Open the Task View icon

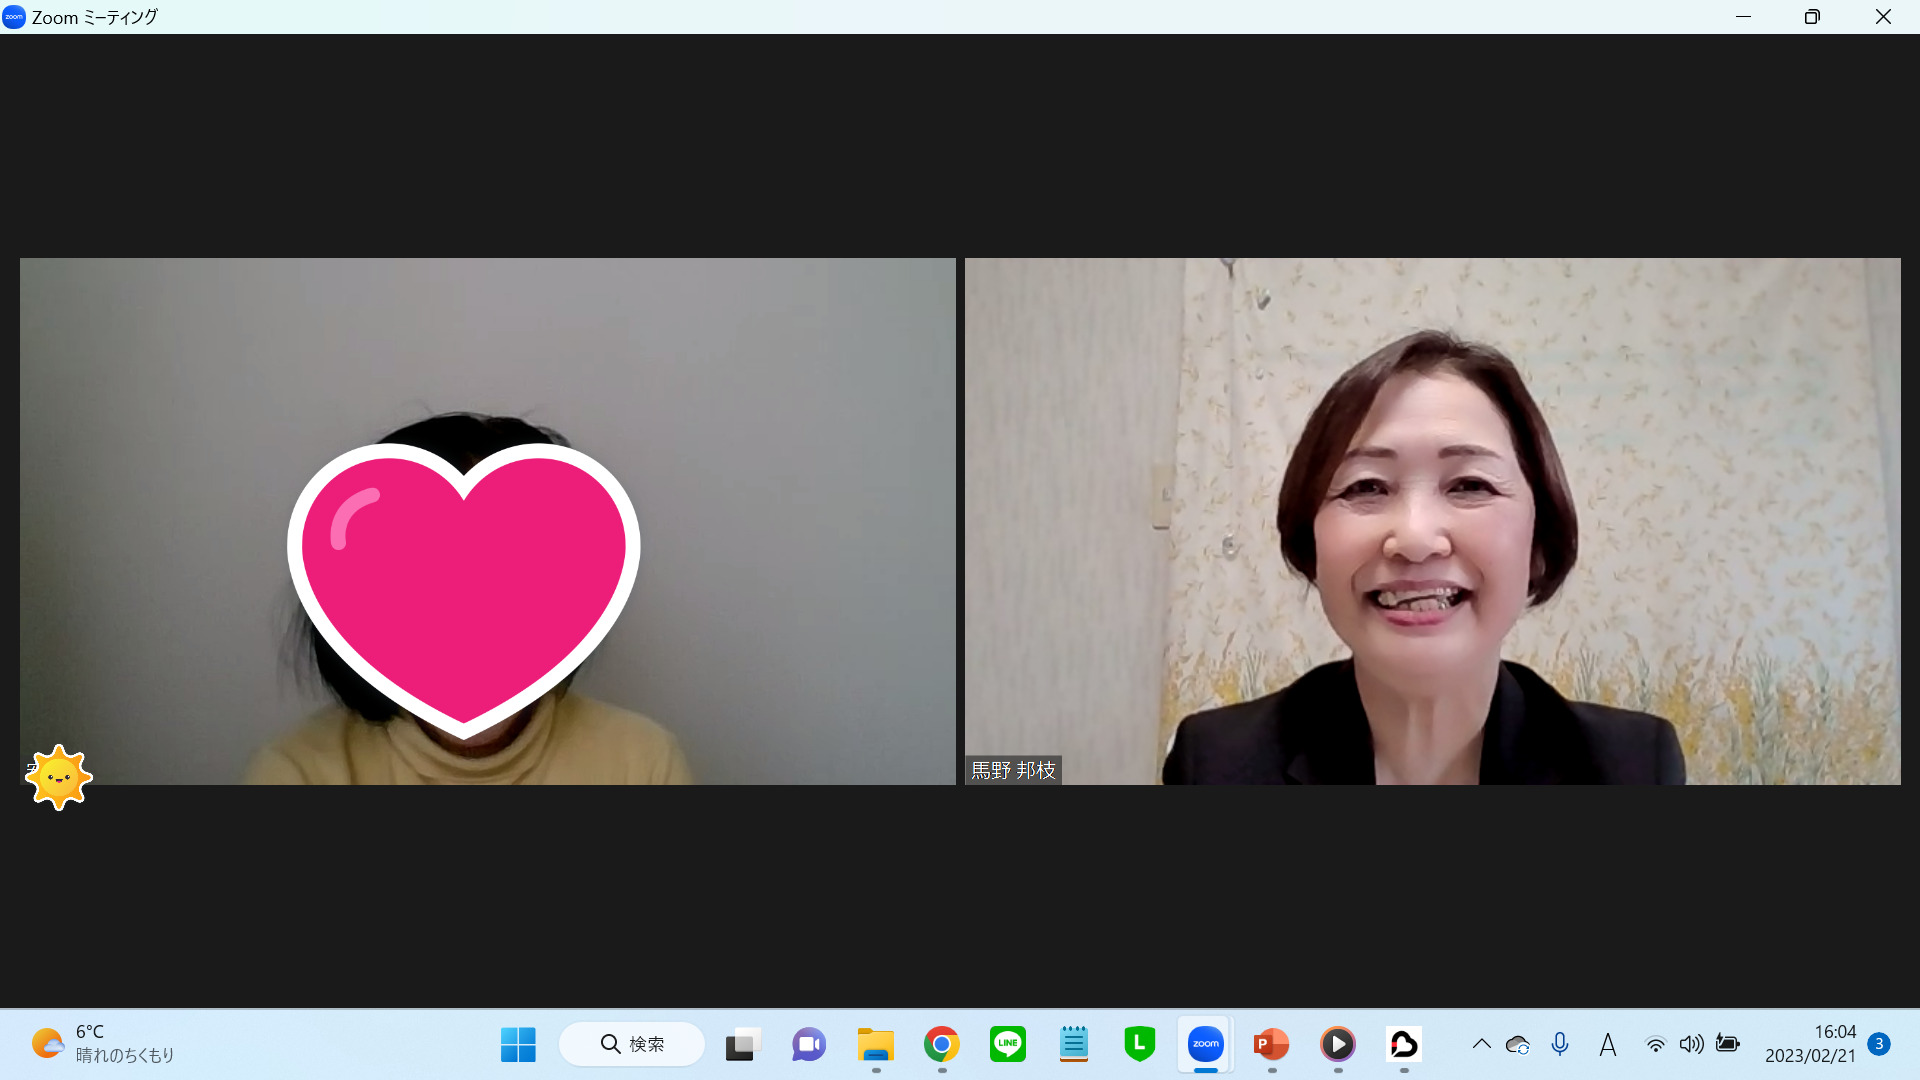[x=742, y=1044]
